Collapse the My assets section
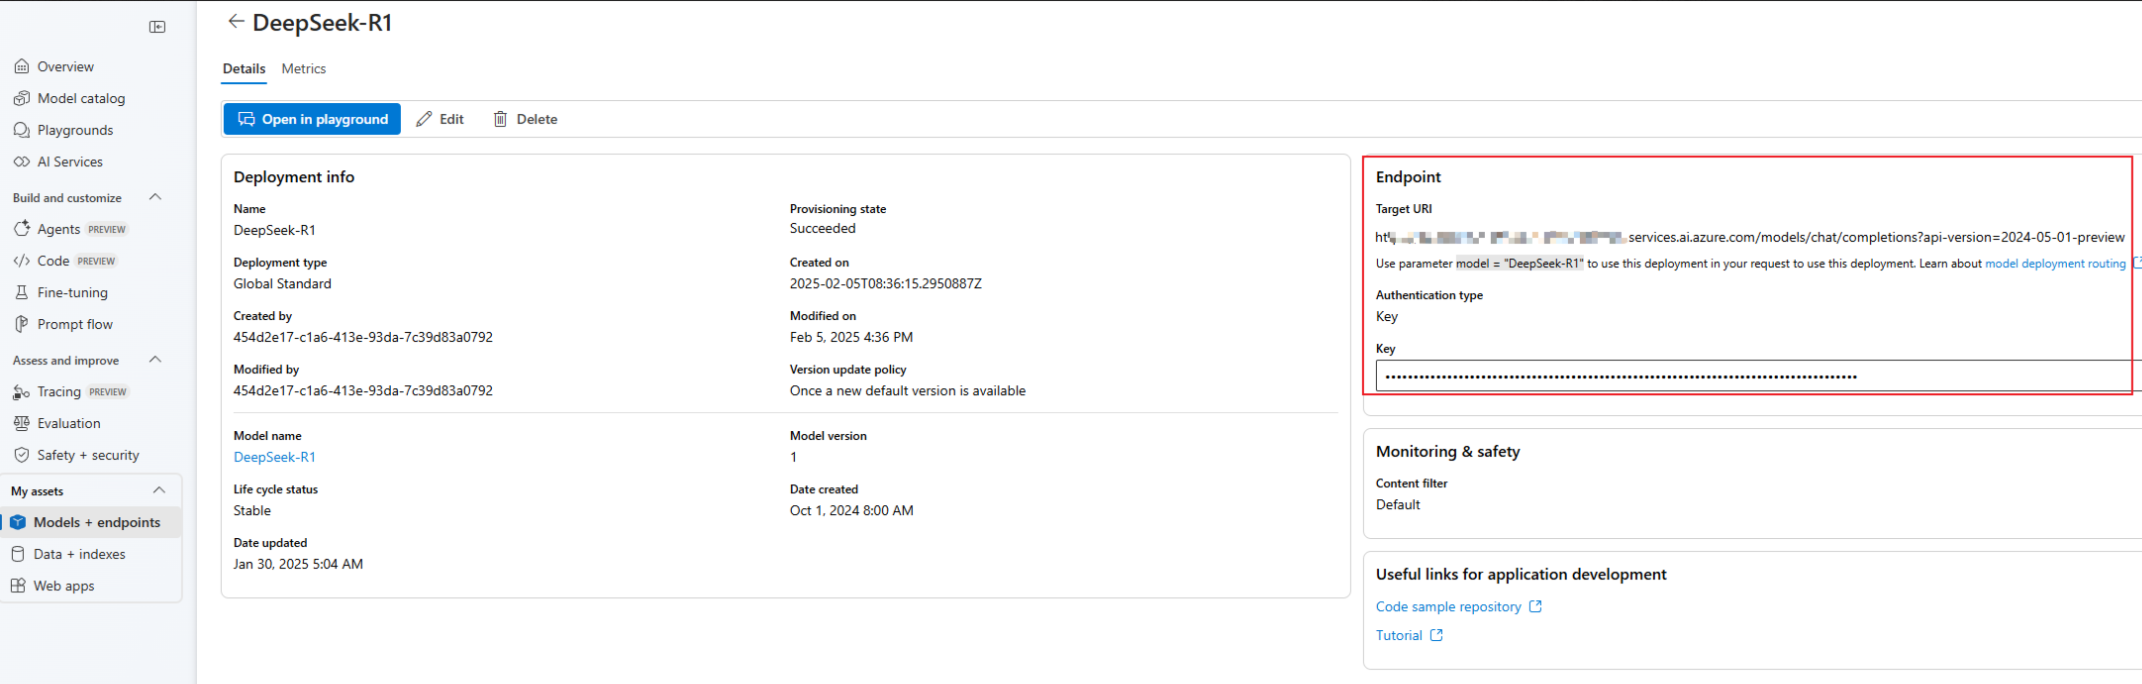The image size is (2142, 684). coord(159,490)
